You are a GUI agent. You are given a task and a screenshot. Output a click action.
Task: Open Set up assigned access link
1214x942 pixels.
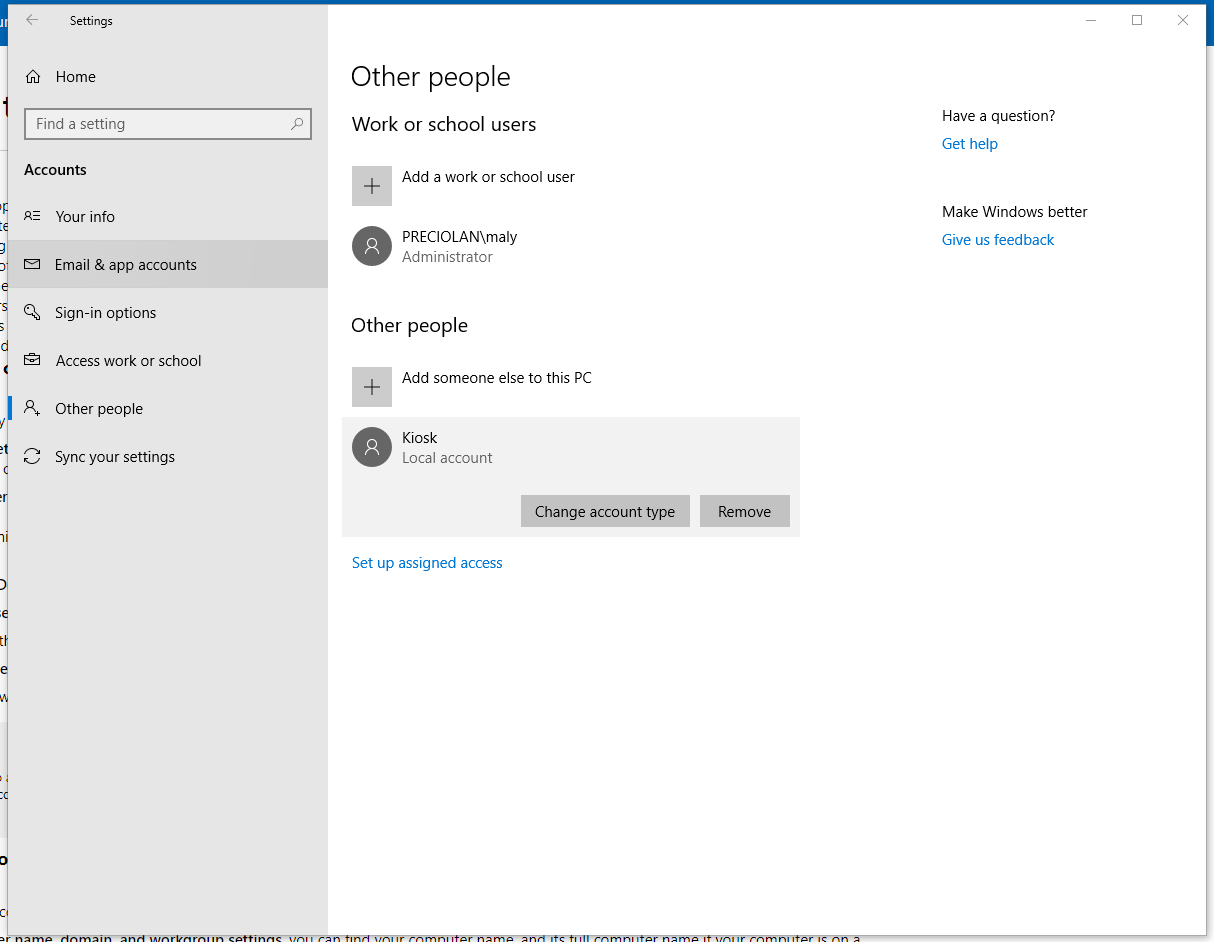tap(427, 563)
